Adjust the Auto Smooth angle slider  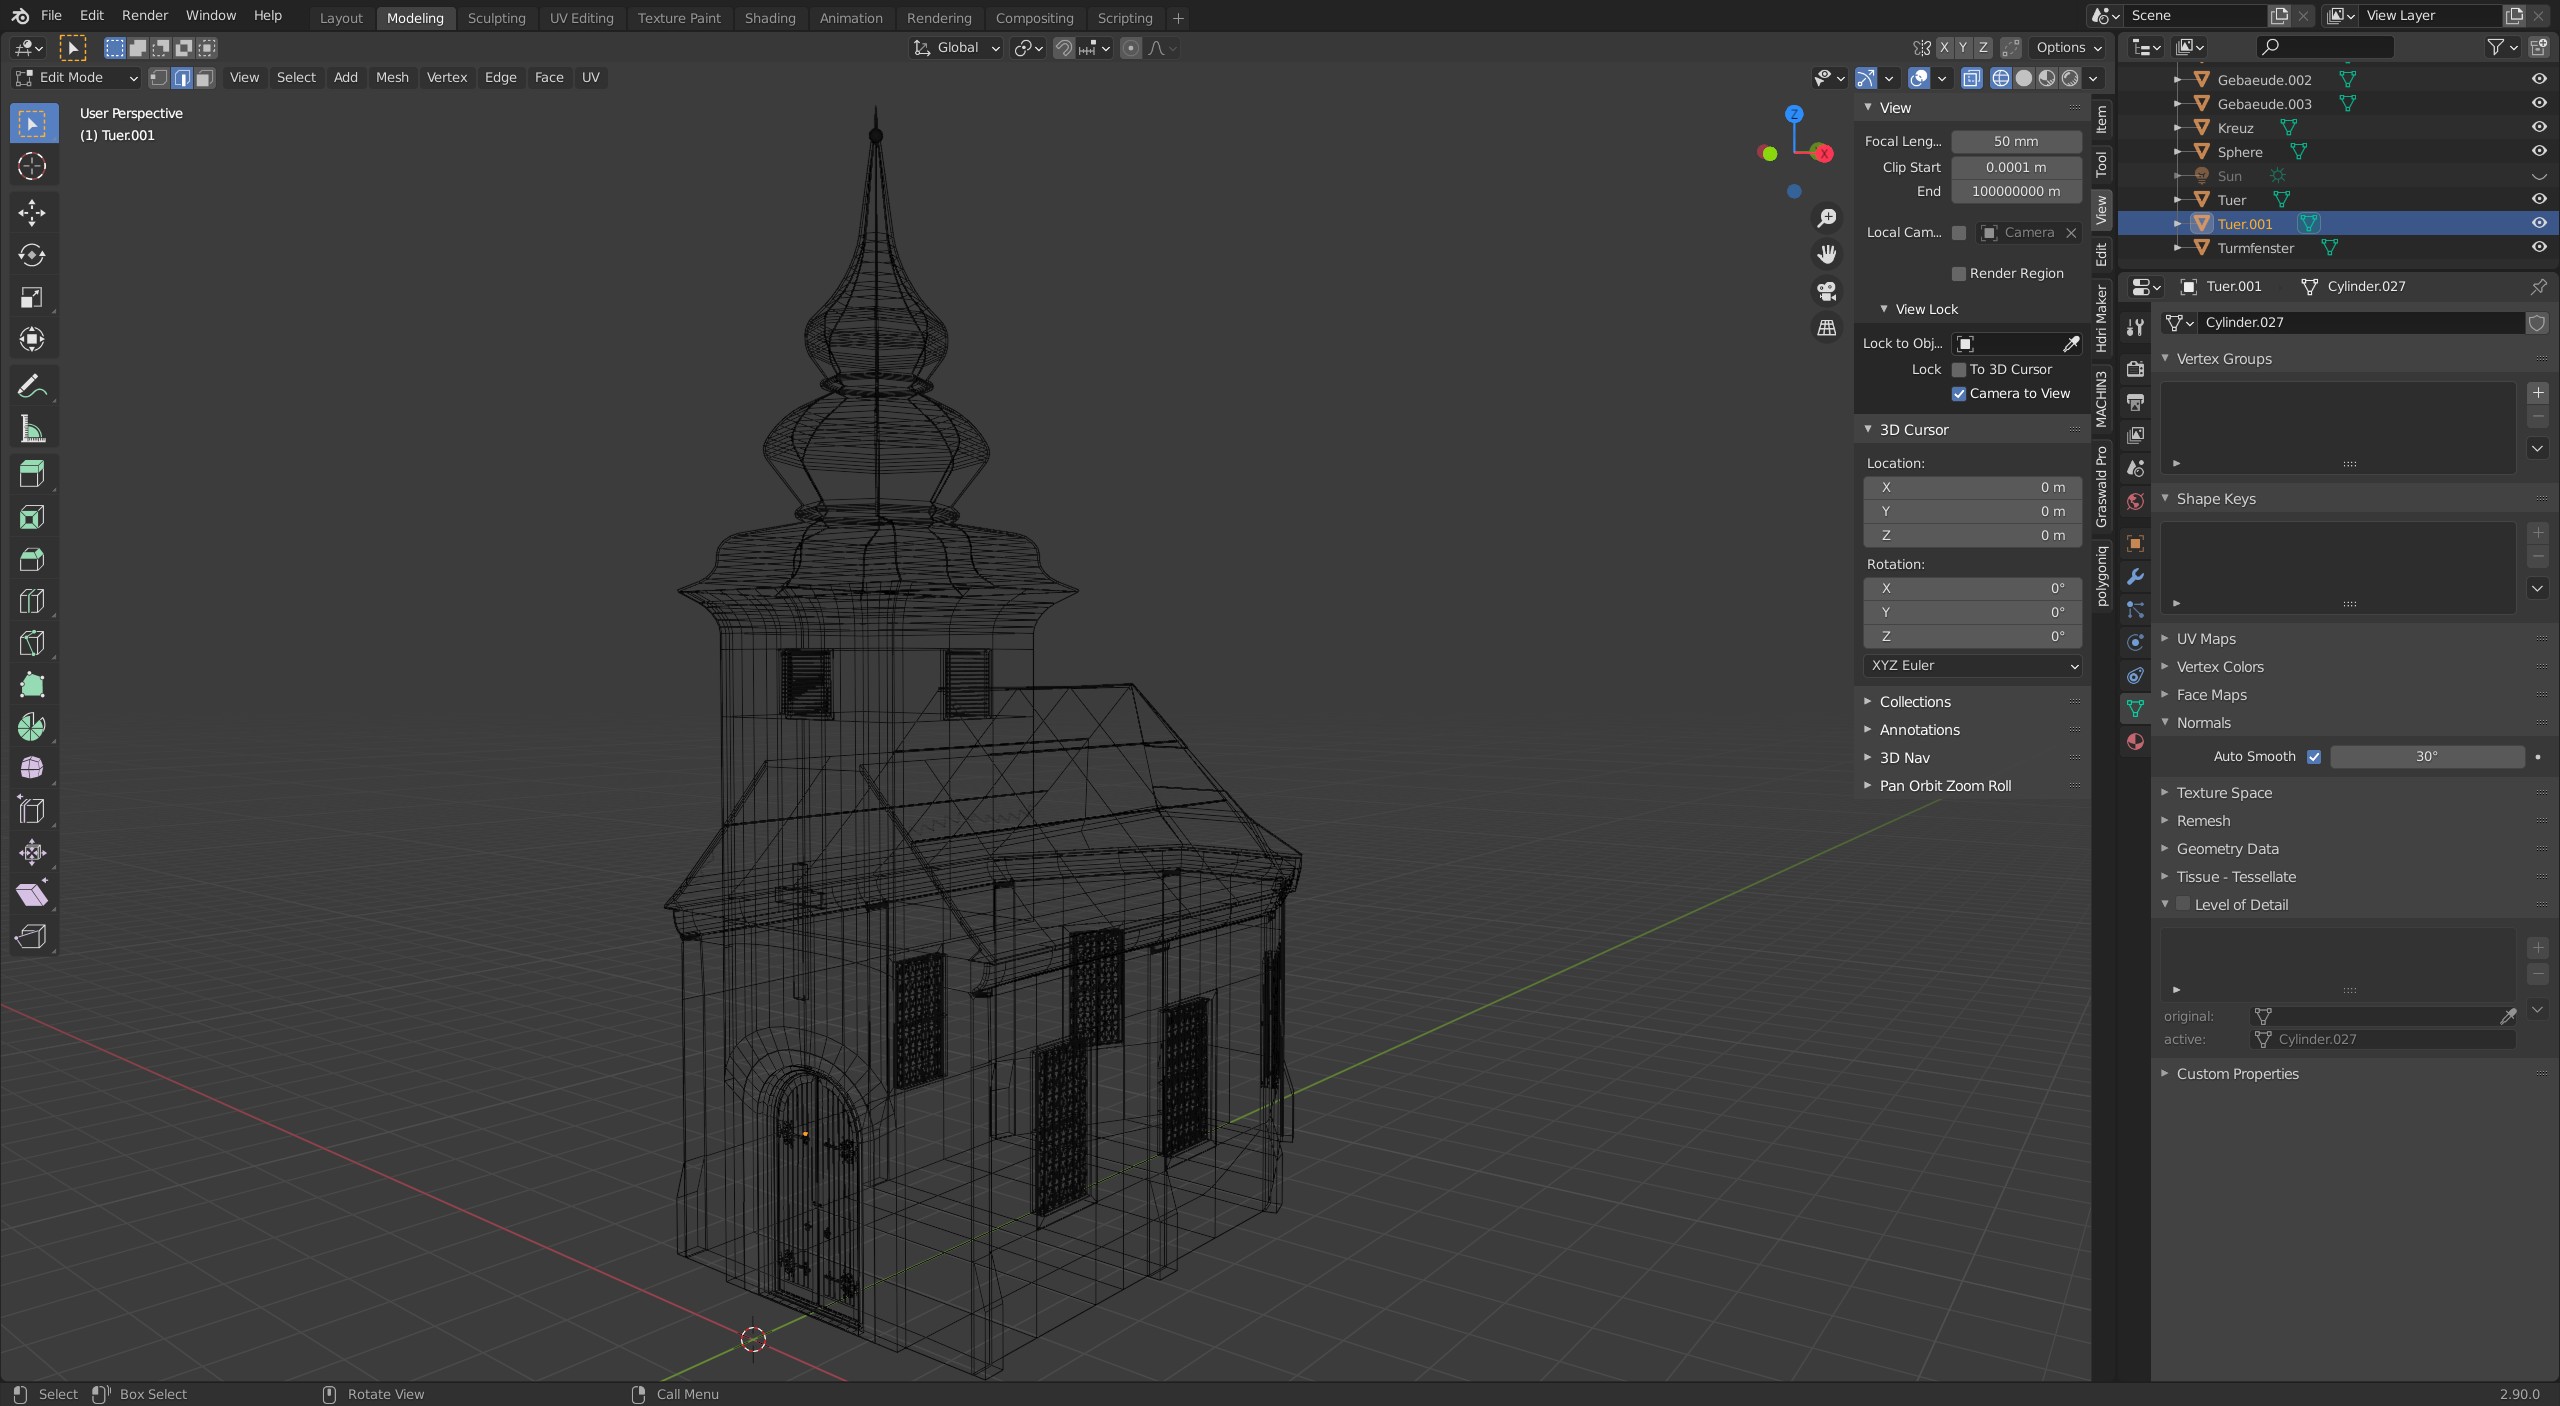(2426, 757)
